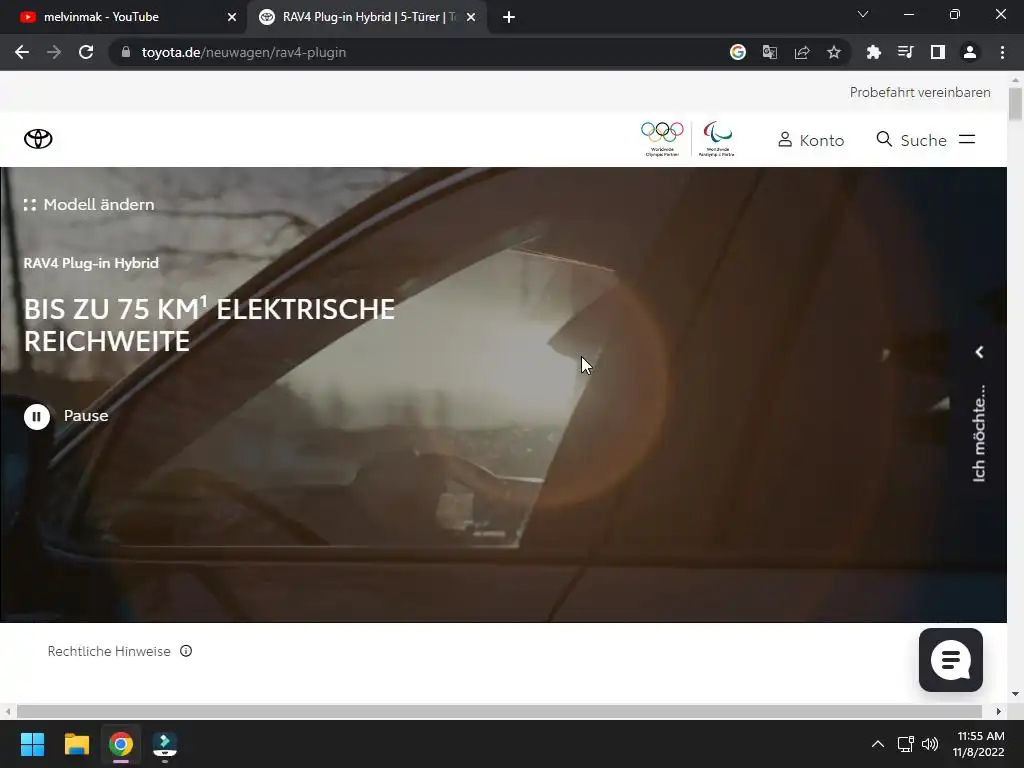Open the chat widget
The image size is (1024, 768).
[950, 660]
